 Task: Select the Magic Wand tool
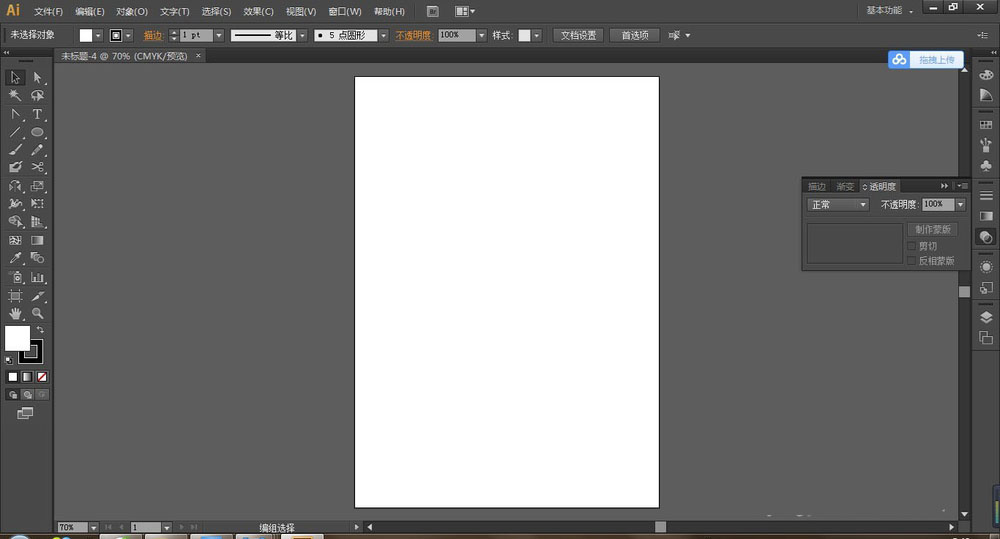point(15,96)
